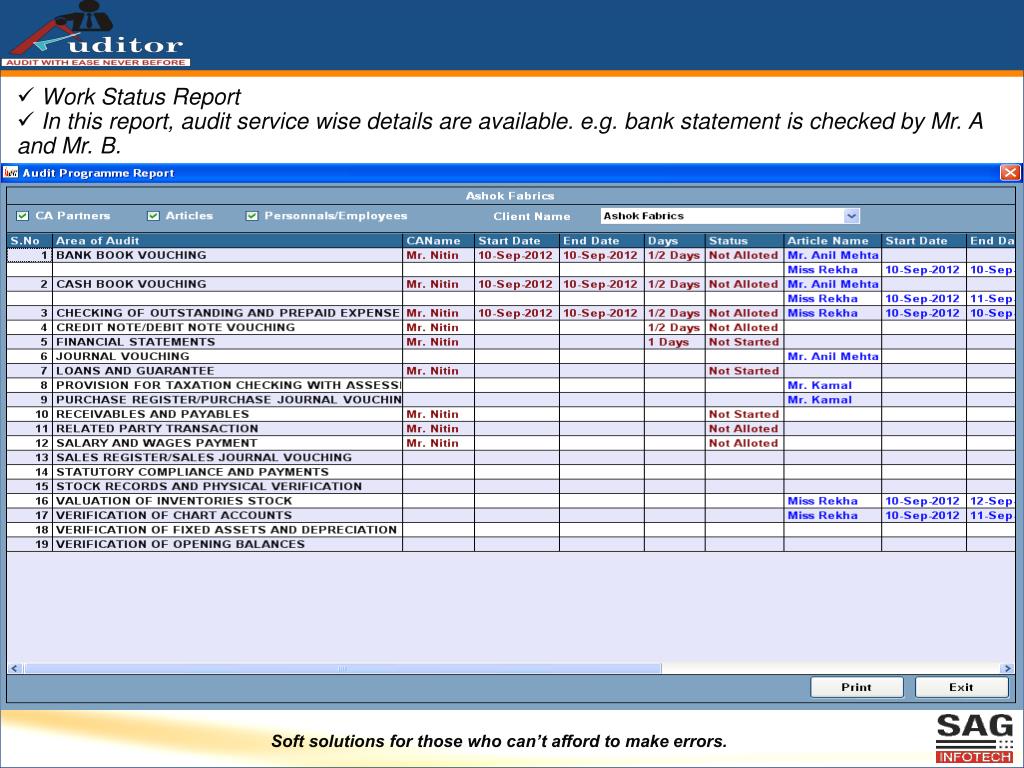Click the 1 Days cell for Financial Statements
The image size is (1024, 768).
tap(675, 342)
